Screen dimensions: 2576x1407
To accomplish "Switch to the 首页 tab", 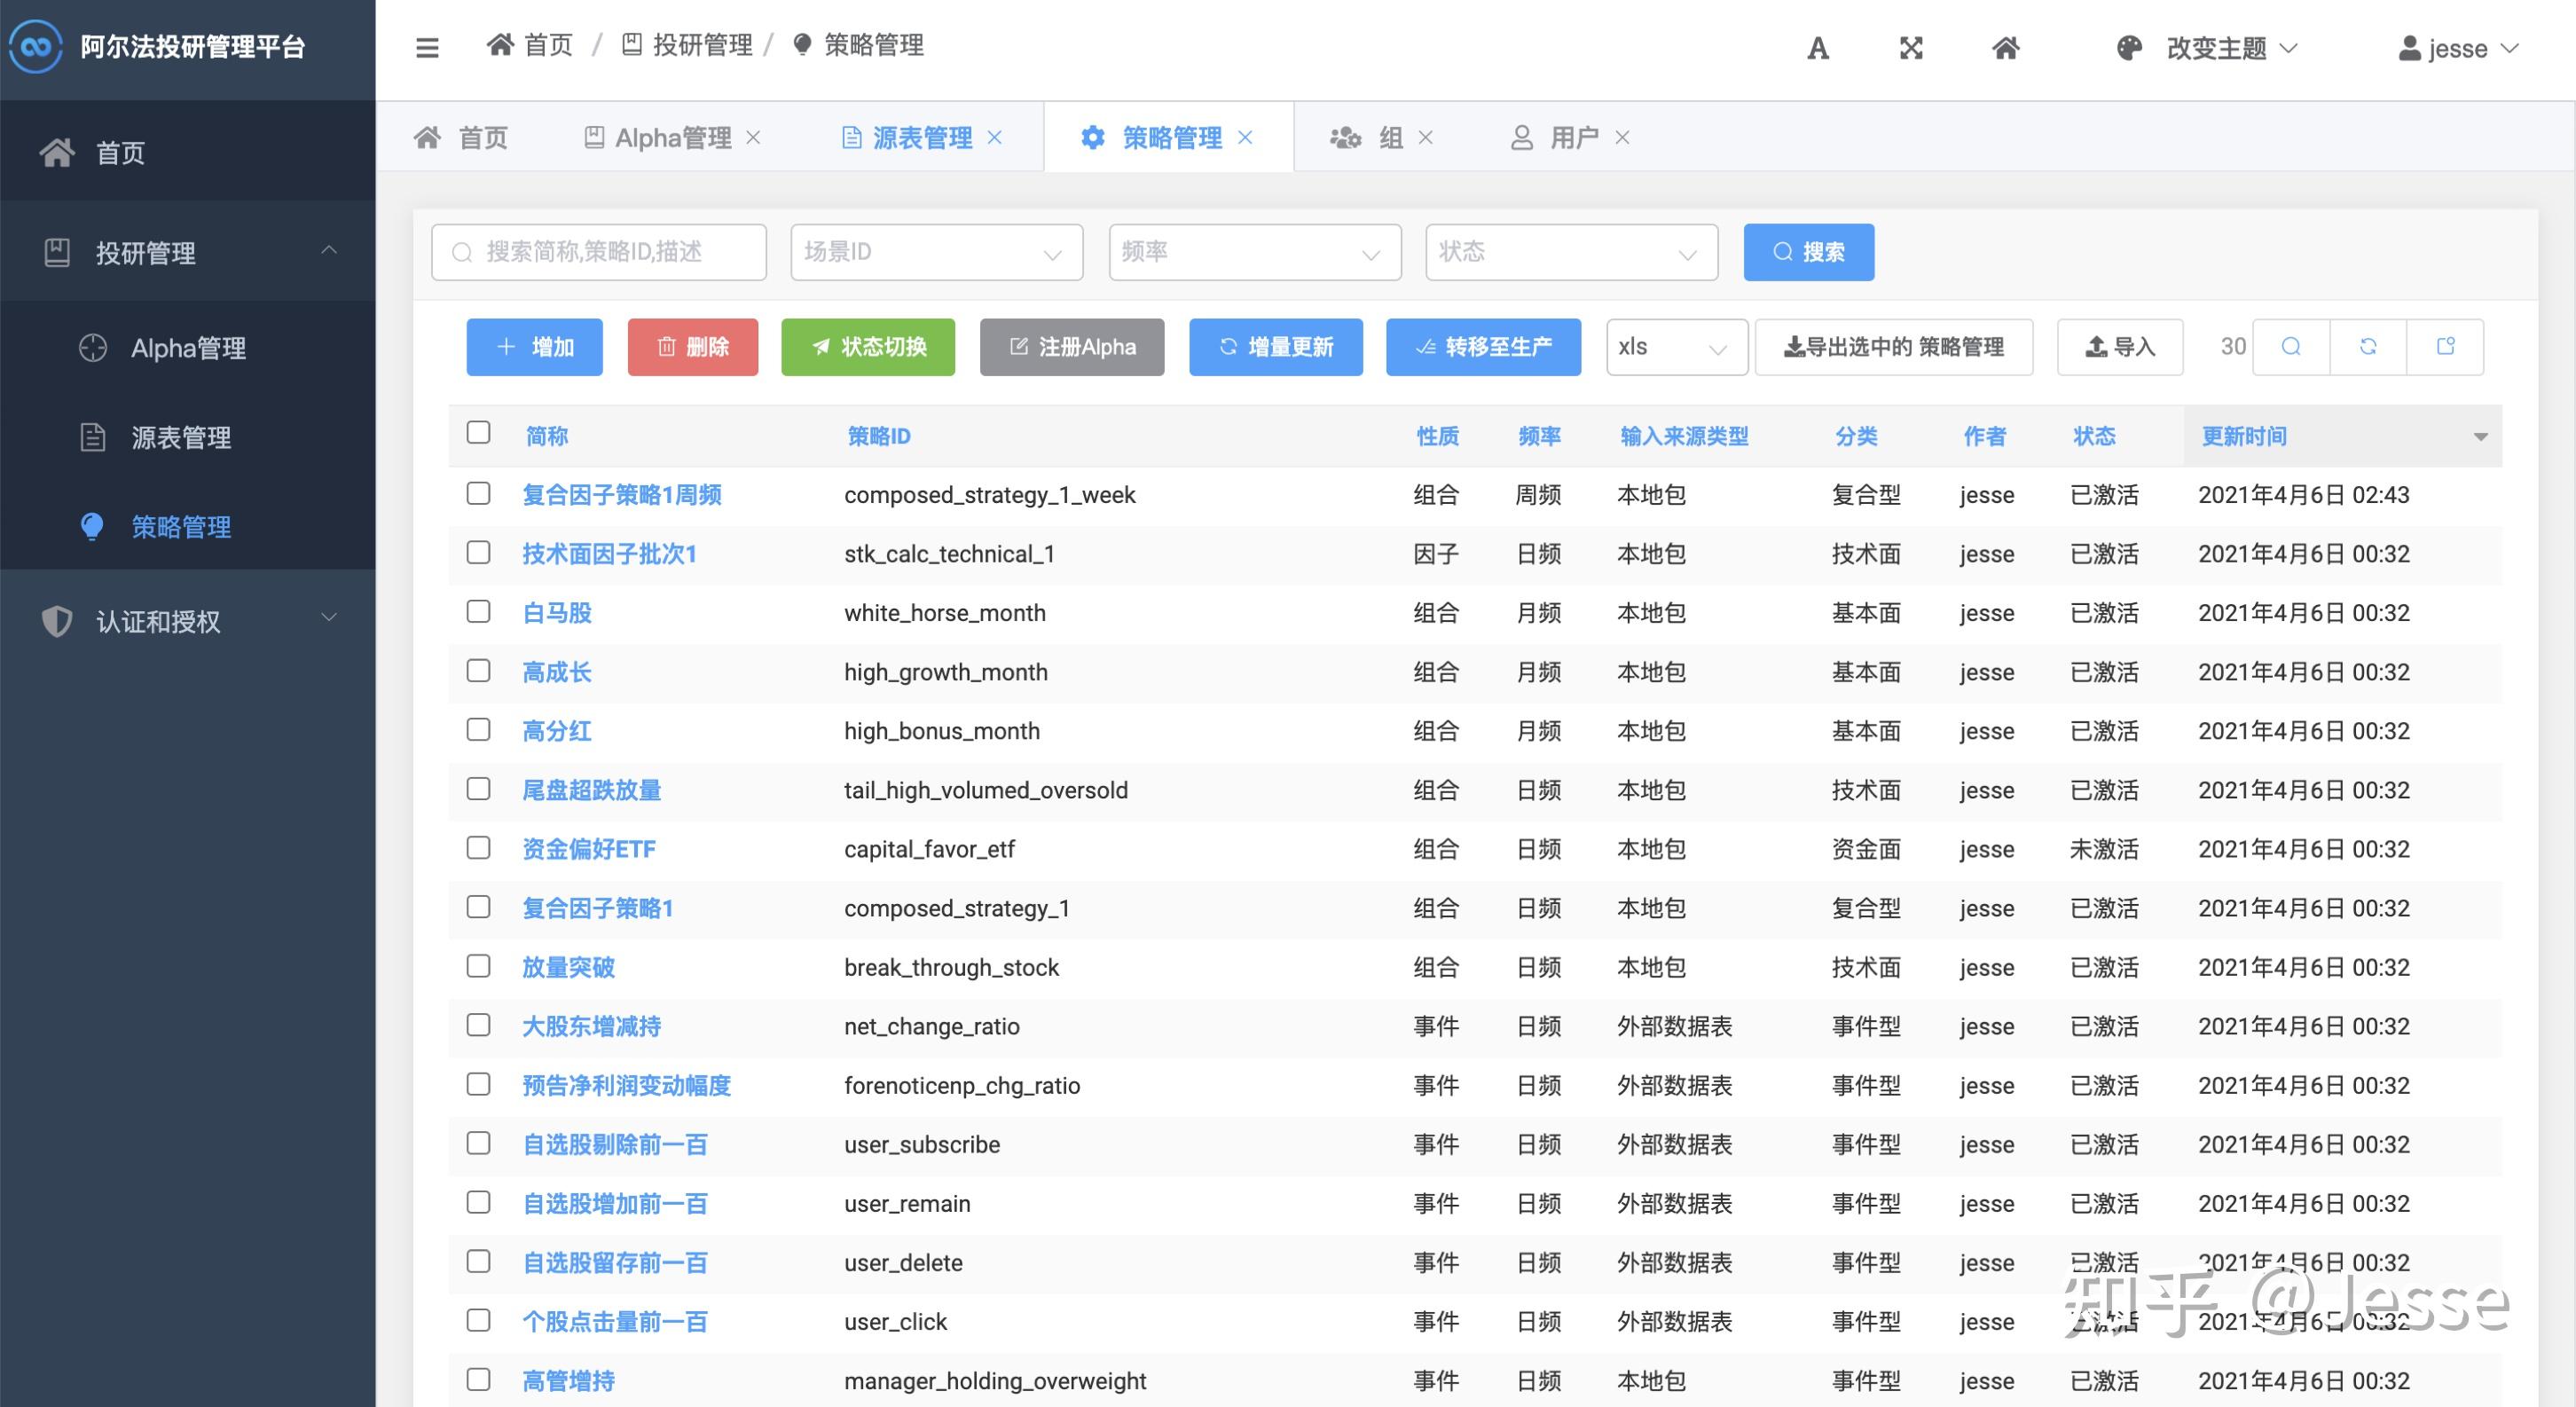I will tap(461, 137).
